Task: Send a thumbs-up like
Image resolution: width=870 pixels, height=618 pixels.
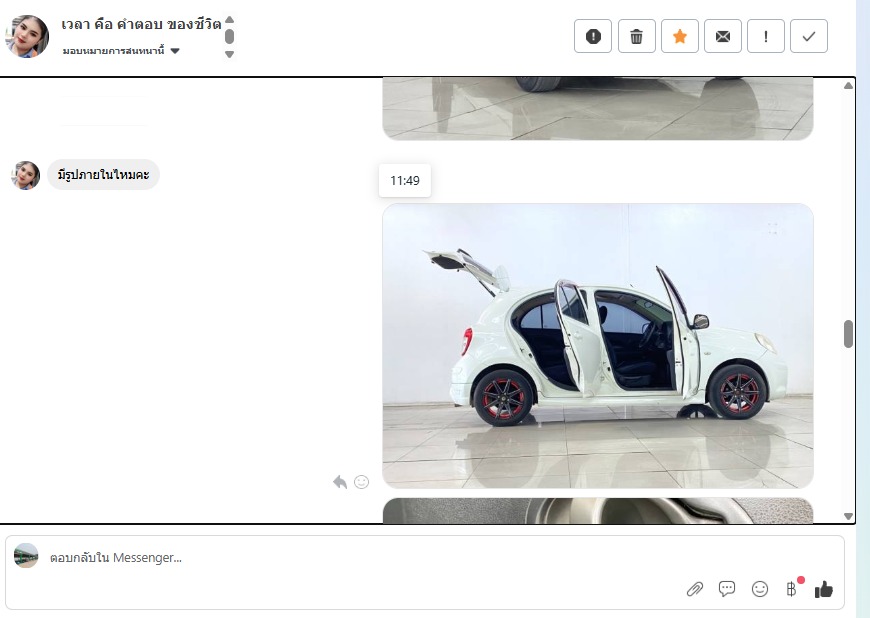Action: [824, 589]
